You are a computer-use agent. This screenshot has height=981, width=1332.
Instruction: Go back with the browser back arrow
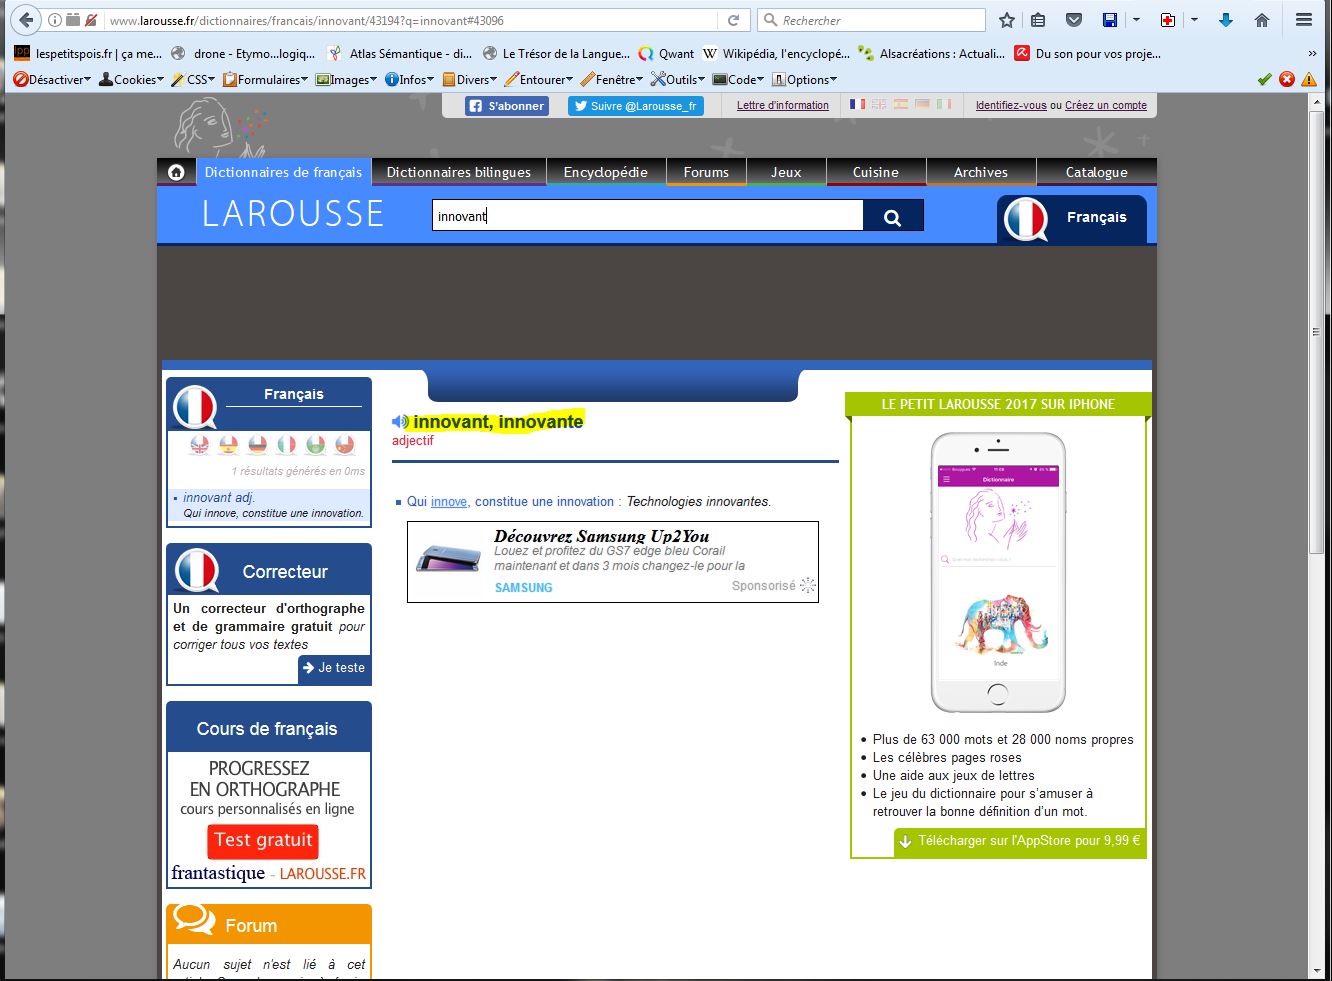point(26,20)
